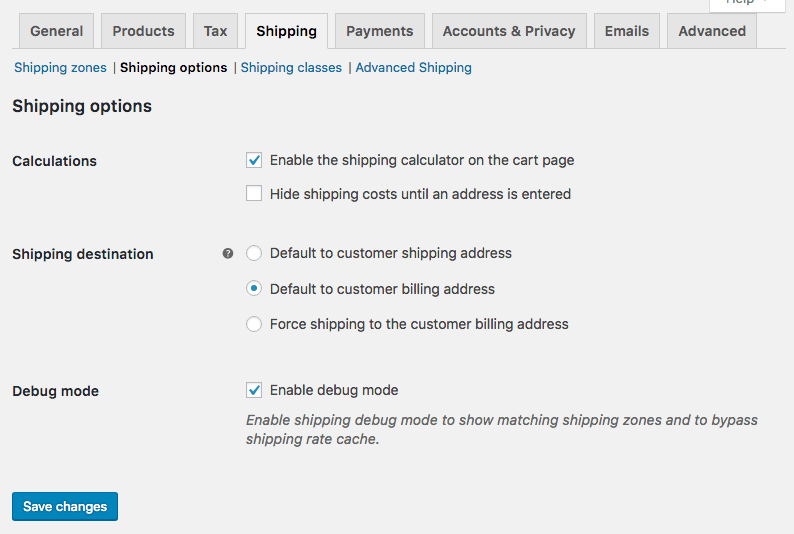Check Hide shipping costs until address entered
Screen dimensions: 794x534
[254, 193]
